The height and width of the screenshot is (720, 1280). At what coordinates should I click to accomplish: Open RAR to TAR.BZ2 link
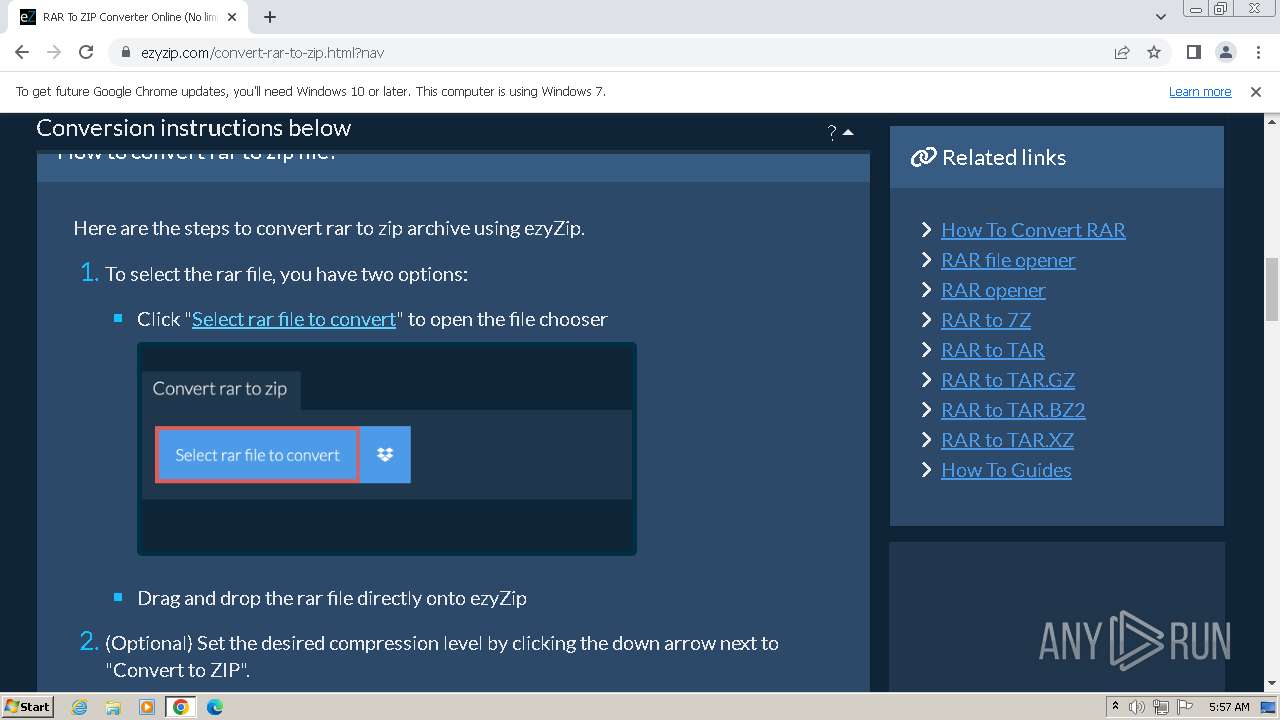click(1013, 410)
